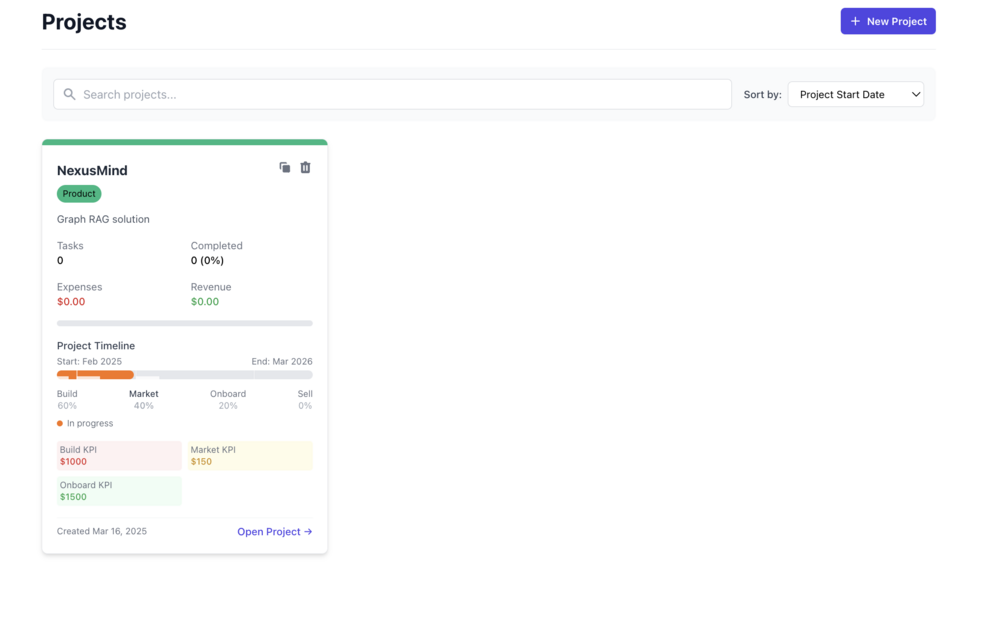Viewport: 1005px width, 627px height.
Task: Click the End: Mar 2026 date
Action: pos(282,362)
